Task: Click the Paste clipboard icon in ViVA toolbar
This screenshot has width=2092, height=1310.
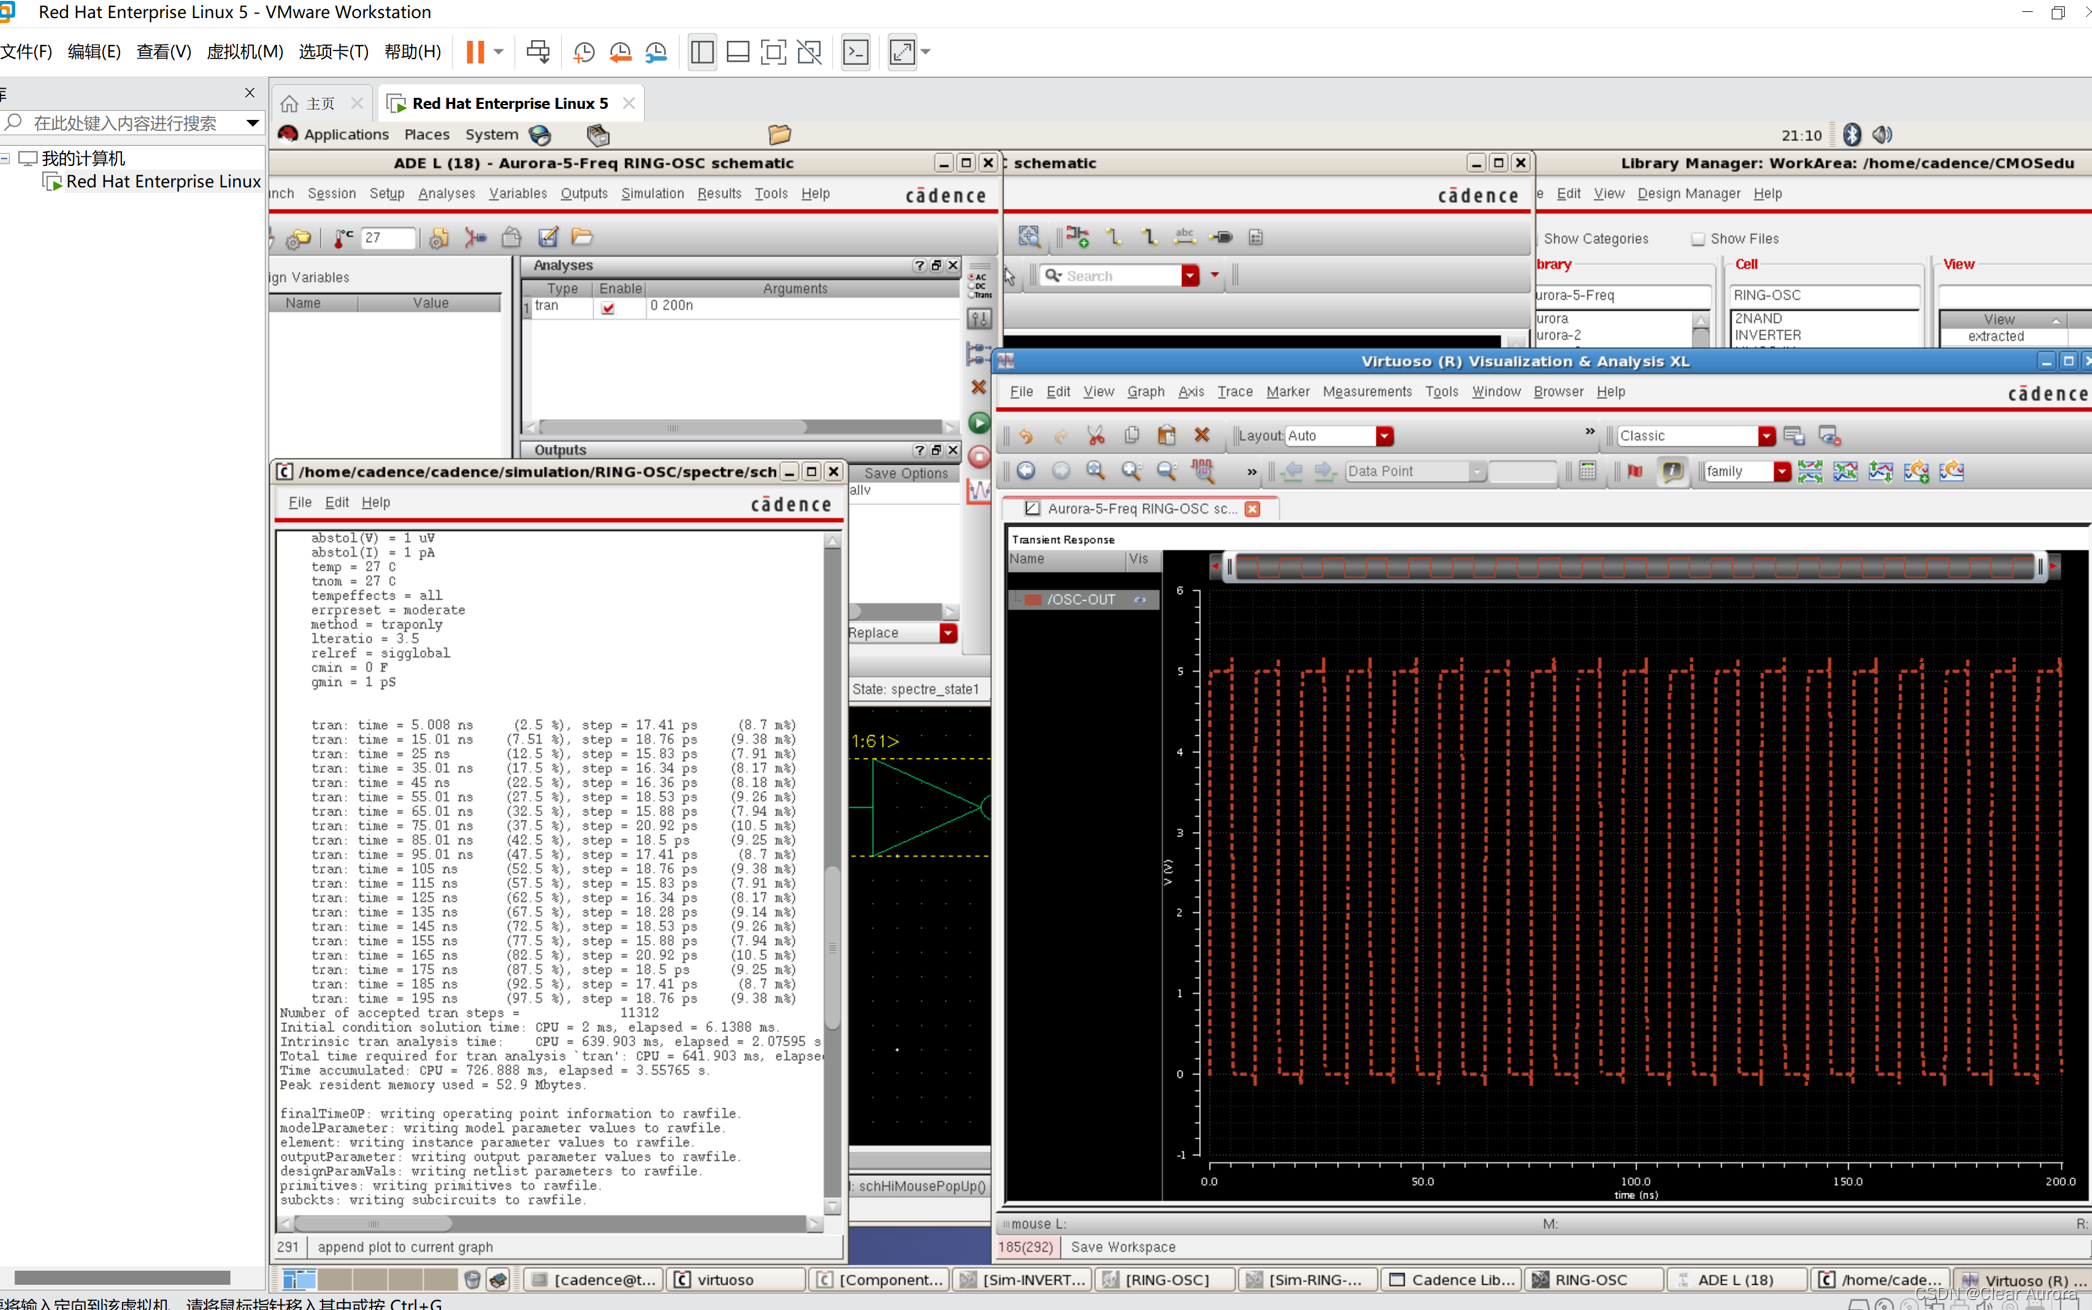Action: [x=1166, y=436]
